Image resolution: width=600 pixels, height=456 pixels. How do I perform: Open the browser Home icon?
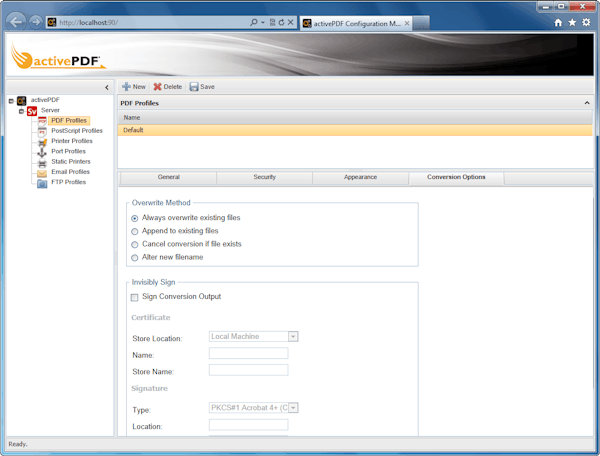pyautogui.click(x=558, y=23)
